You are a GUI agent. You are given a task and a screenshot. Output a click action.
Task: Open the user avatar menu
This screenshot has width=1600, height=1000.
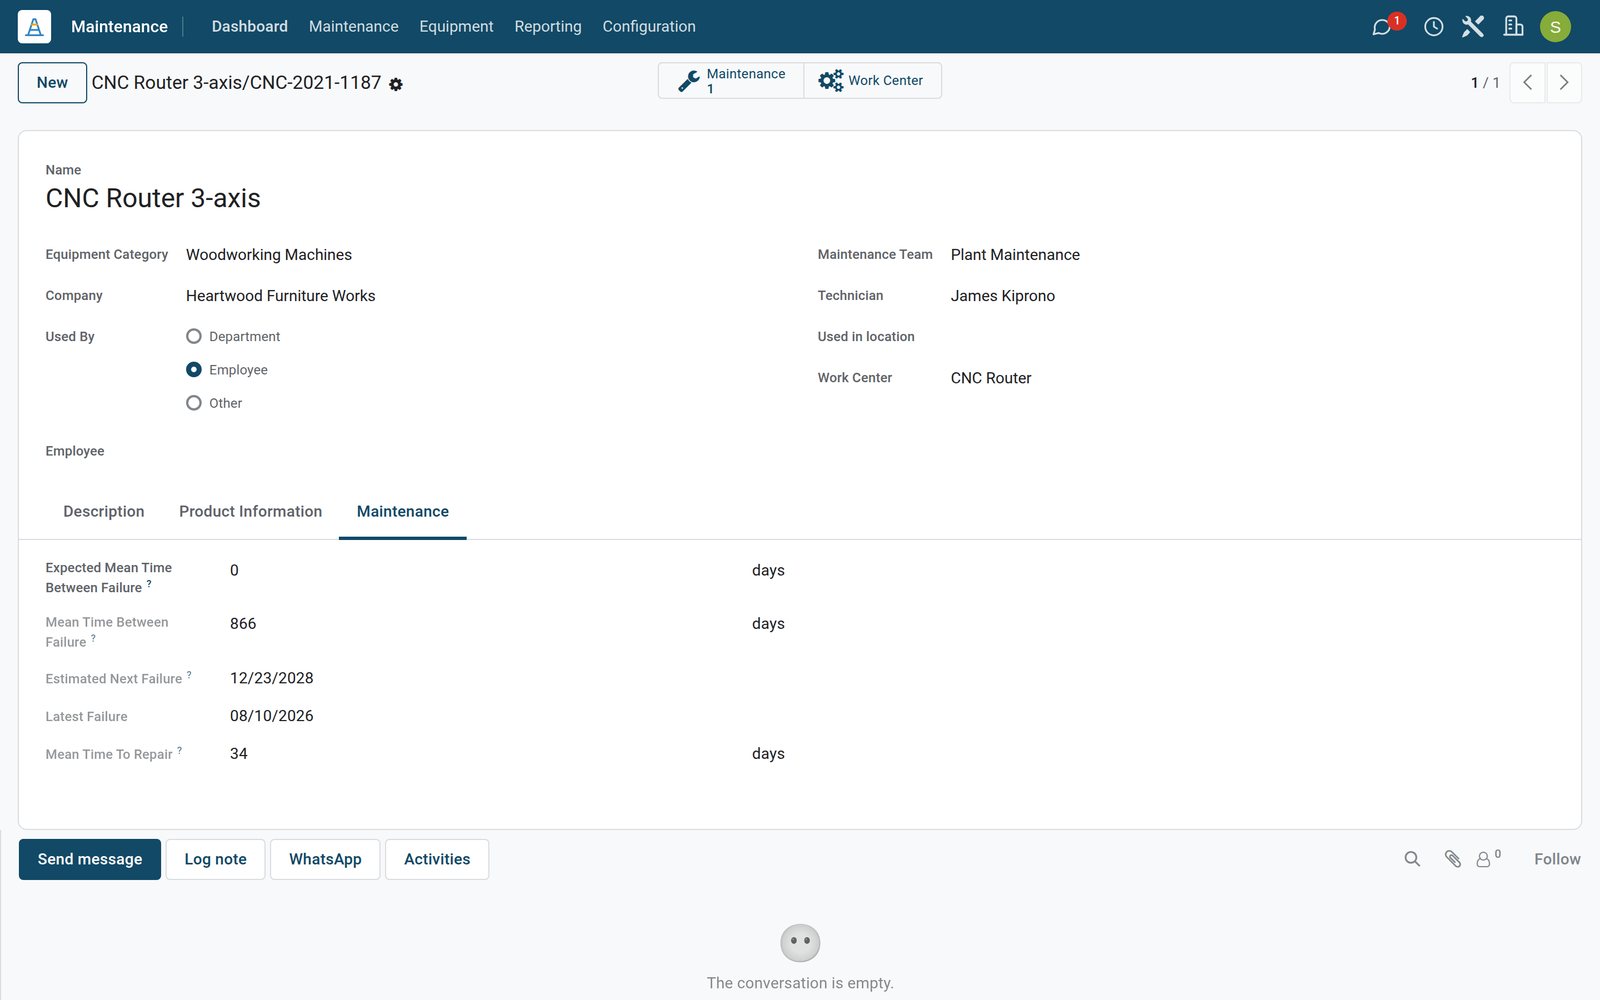click(1555, 27)
